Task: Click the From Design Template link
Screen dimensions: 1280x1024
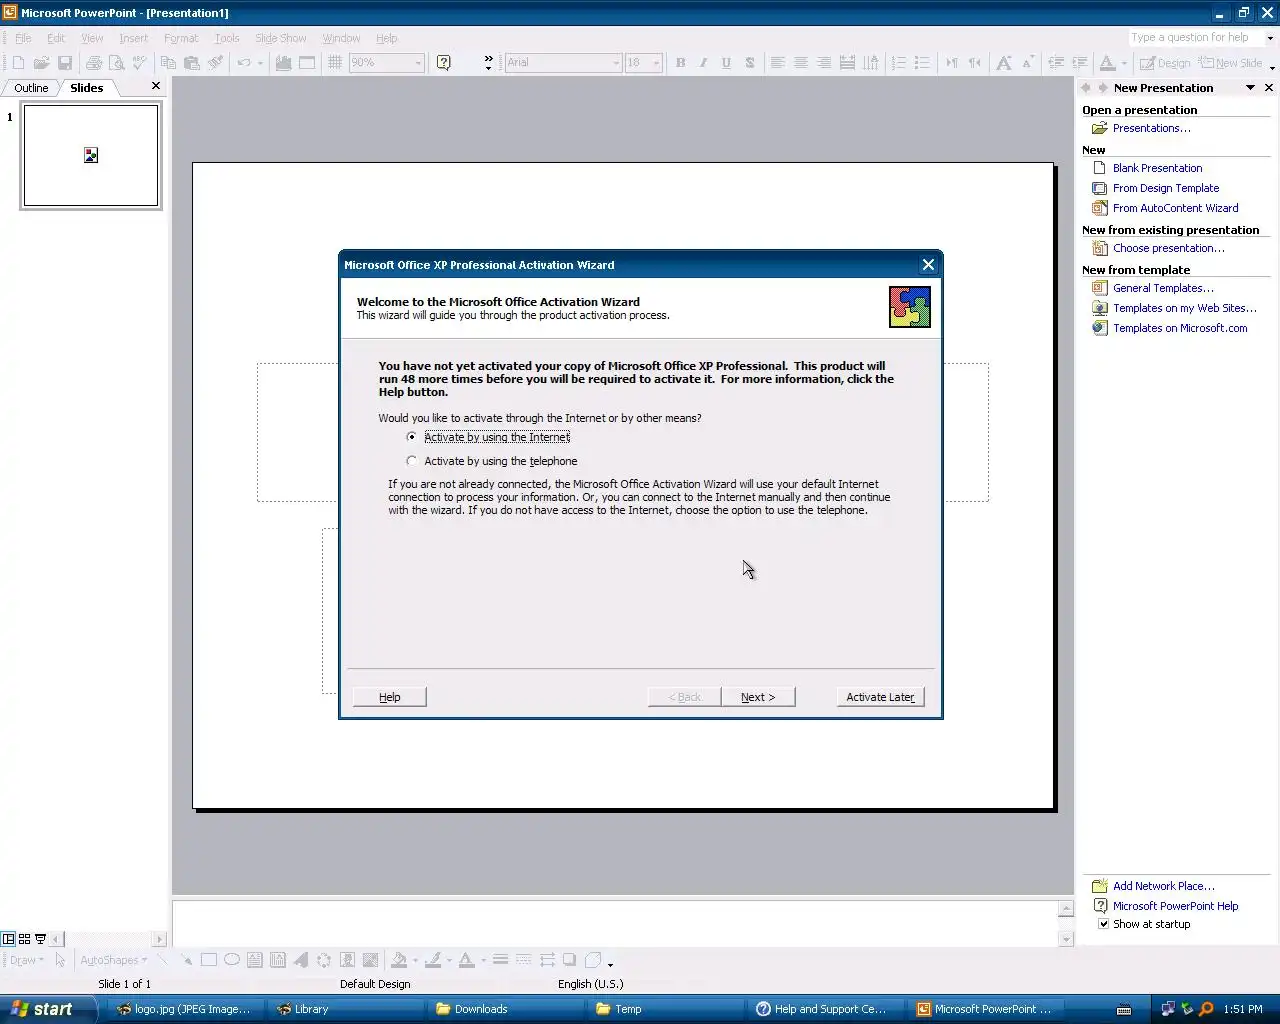Action: [x=1166, y=188]
